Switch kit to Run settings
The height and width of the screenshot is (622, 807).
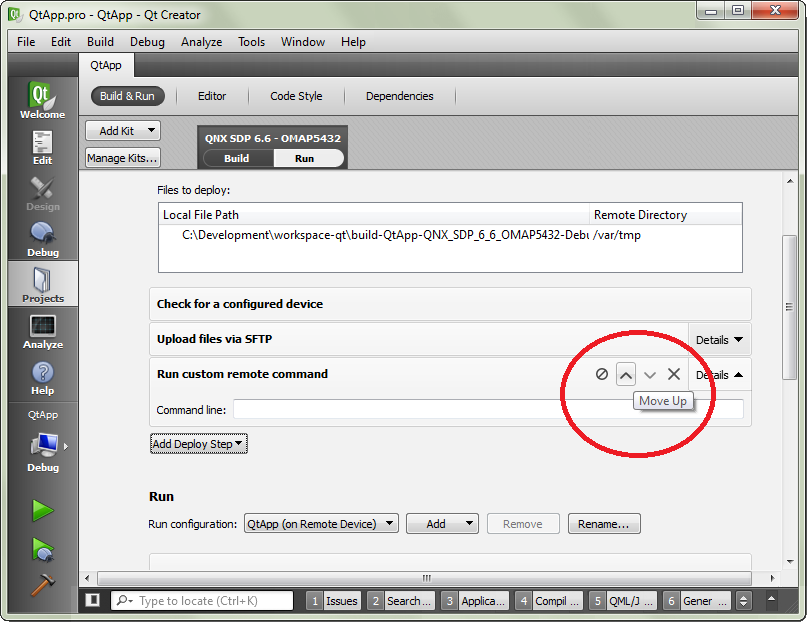(x=305, y=158)
